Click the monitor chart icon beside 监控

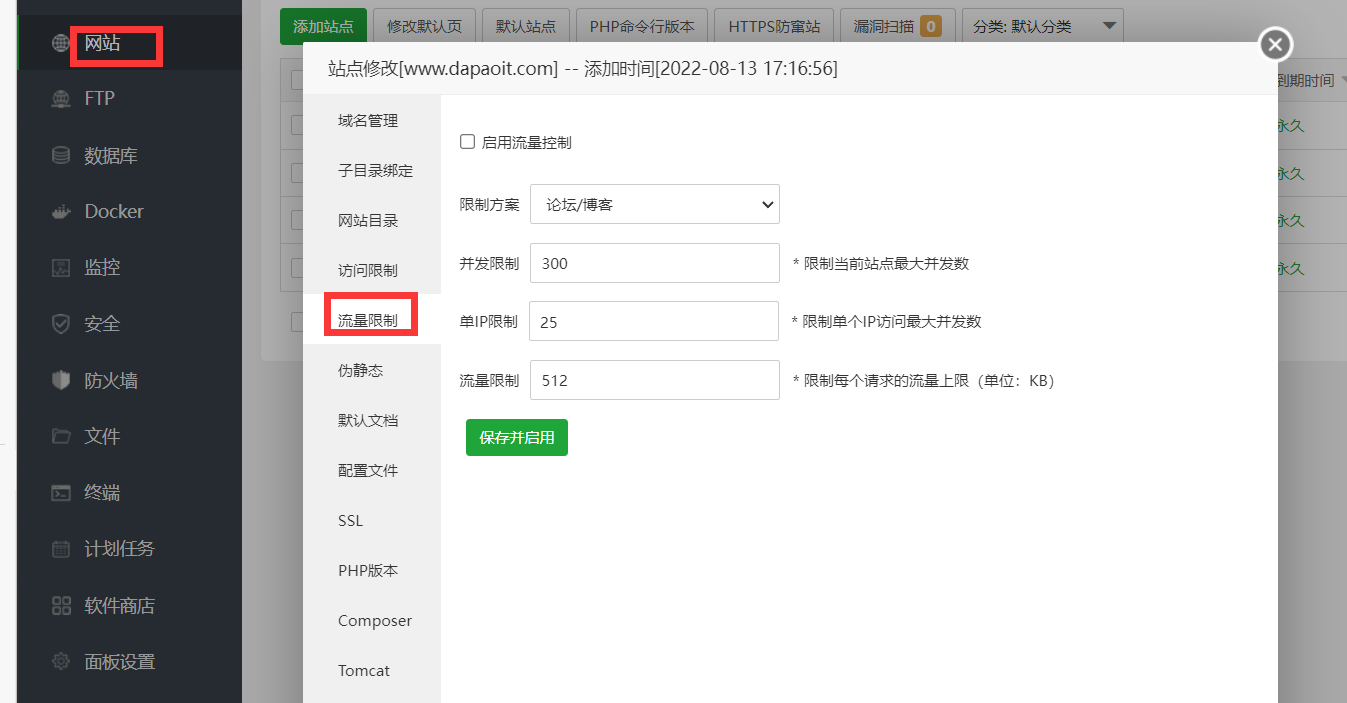pyautogui.click(x=61, y=268)
